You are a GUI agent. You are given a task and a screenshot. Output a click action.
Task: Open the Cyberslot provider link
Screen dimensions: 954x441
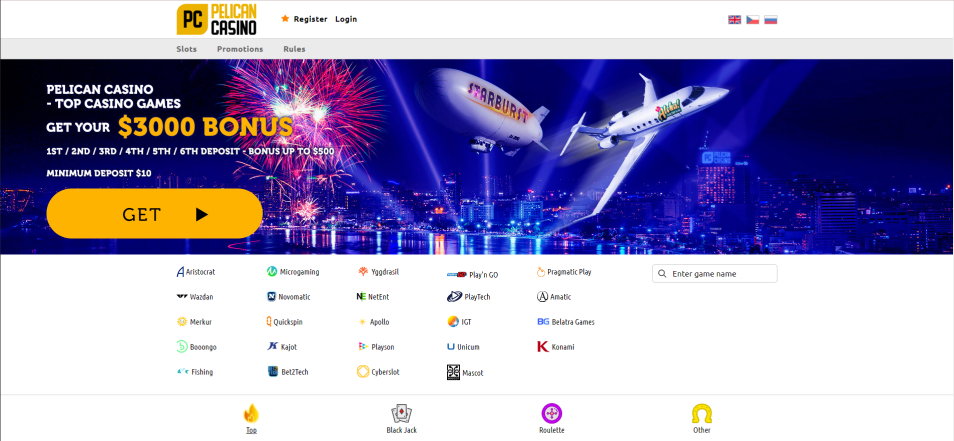tap(378, 372)
